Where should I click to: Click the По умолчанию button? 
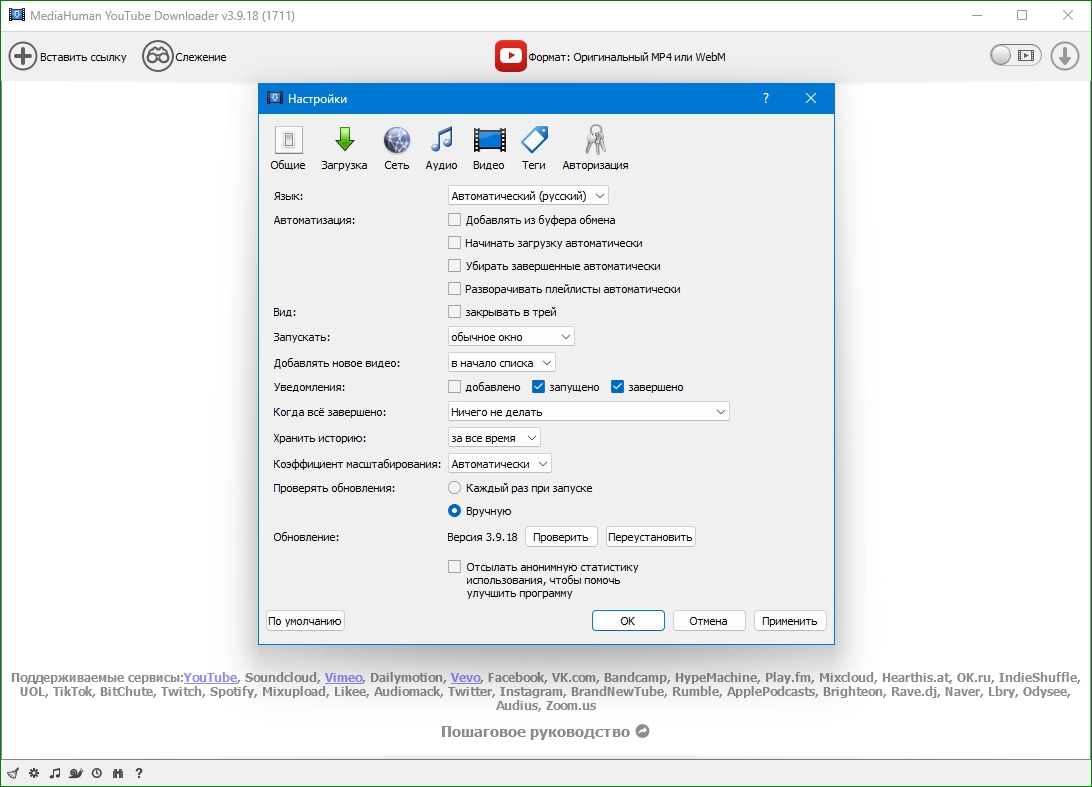(x=305, y=621)
